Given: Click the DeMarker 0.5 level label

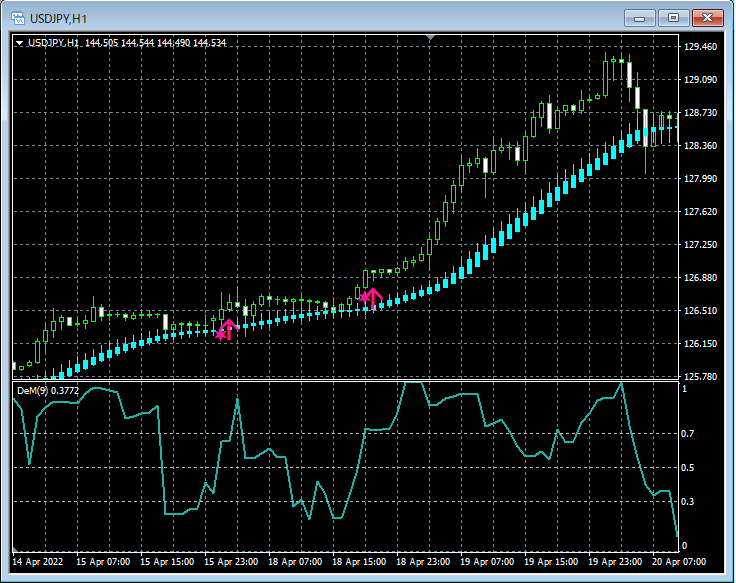Looking at the screenshot, I should [688, 468].
